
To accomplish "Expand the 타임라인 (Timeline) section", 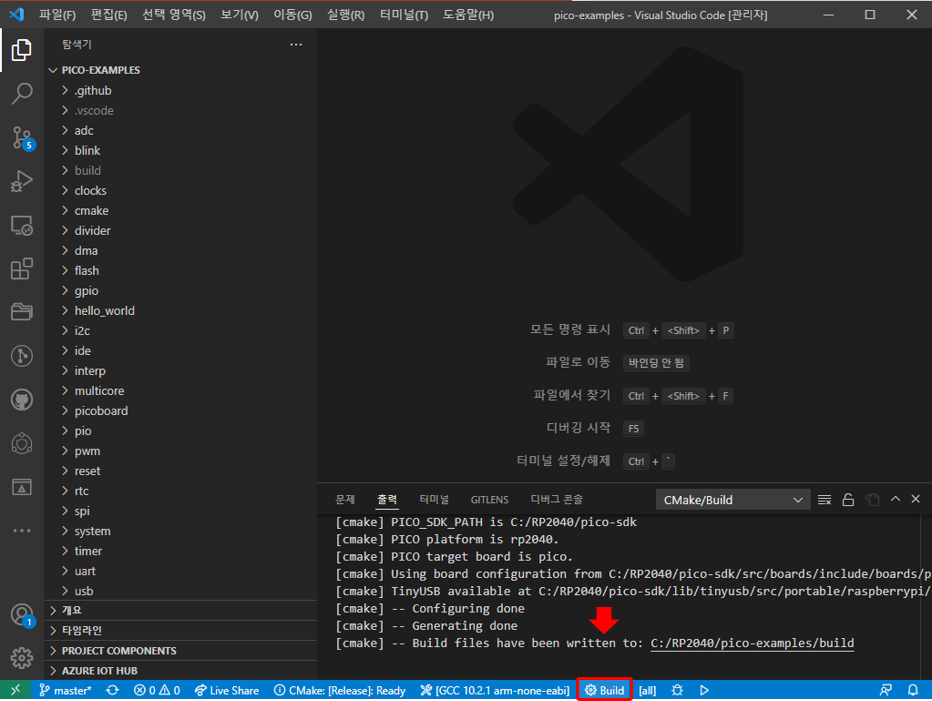I will (x=181, y=630).
